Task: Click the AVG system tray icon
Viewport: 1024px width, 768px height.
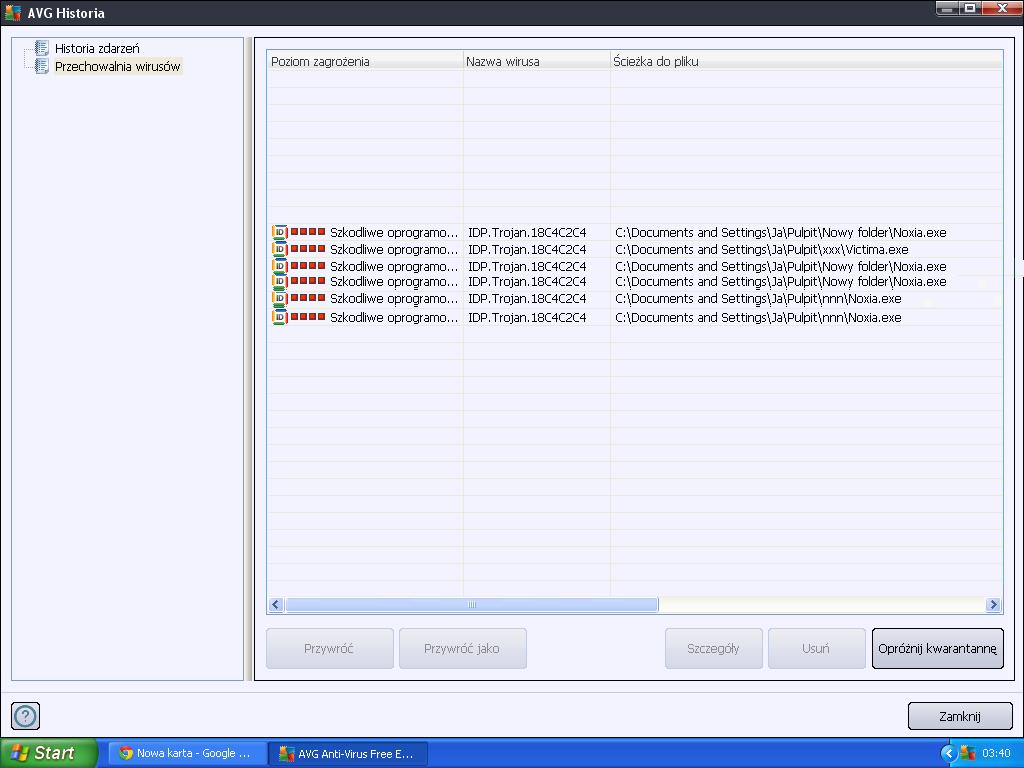Action: [x=968, y=753]
